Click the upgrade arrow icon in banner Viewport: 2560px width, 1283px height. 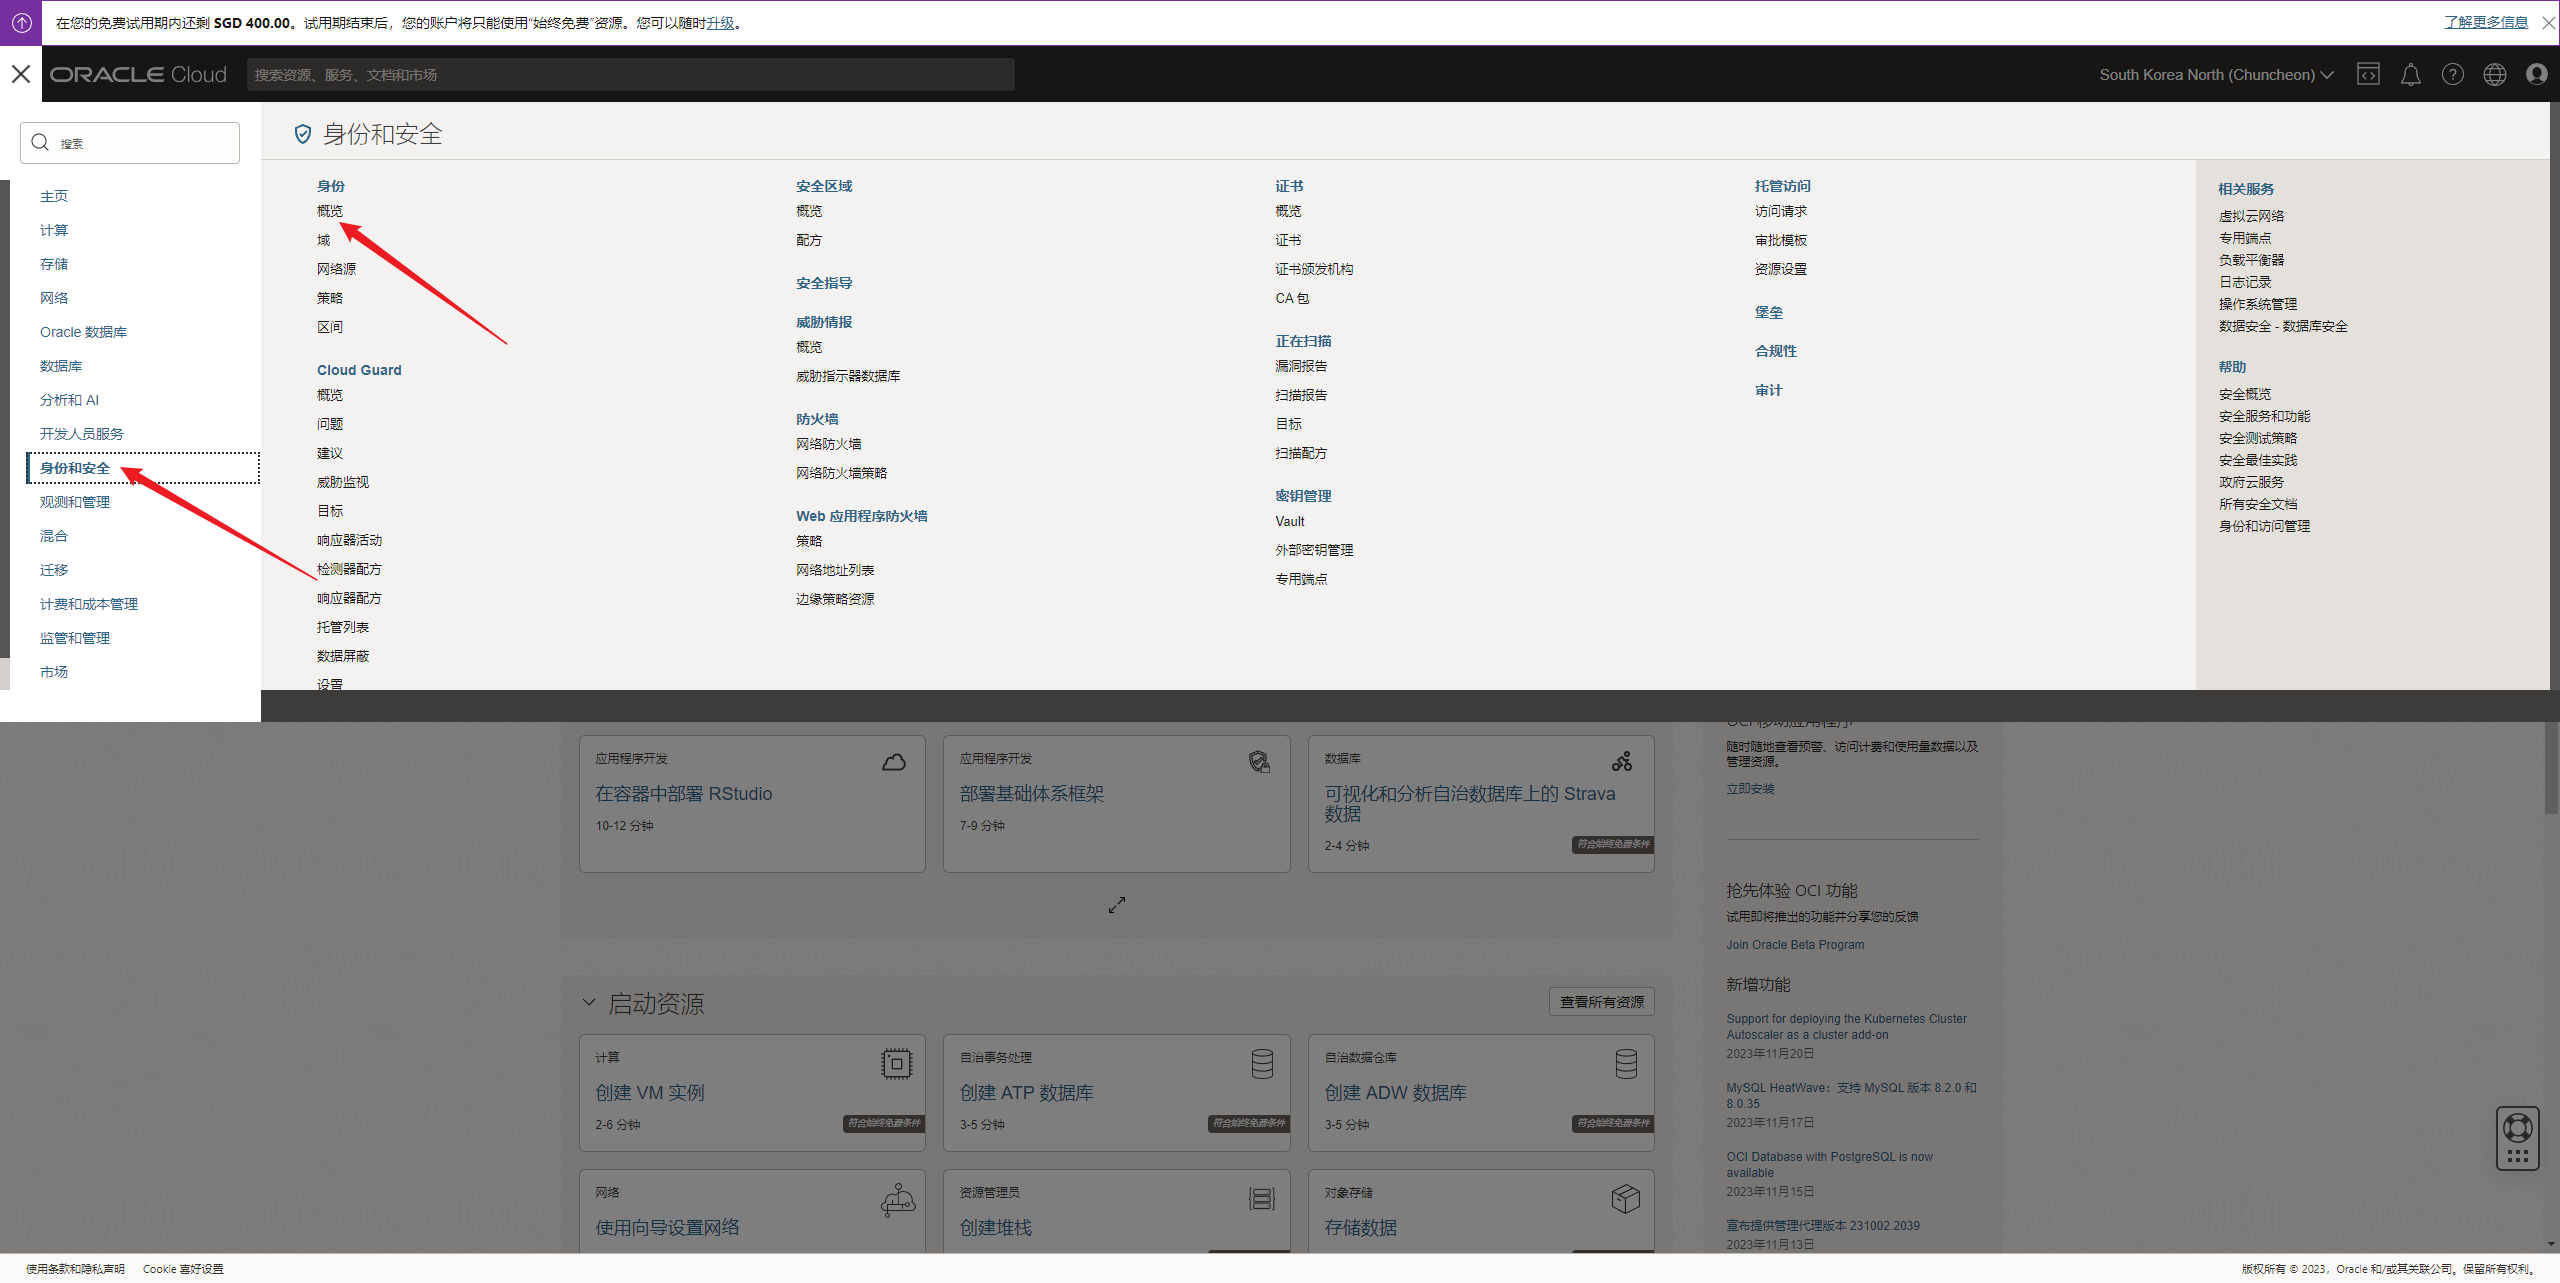pyautogui.click(x=21, y=22)
